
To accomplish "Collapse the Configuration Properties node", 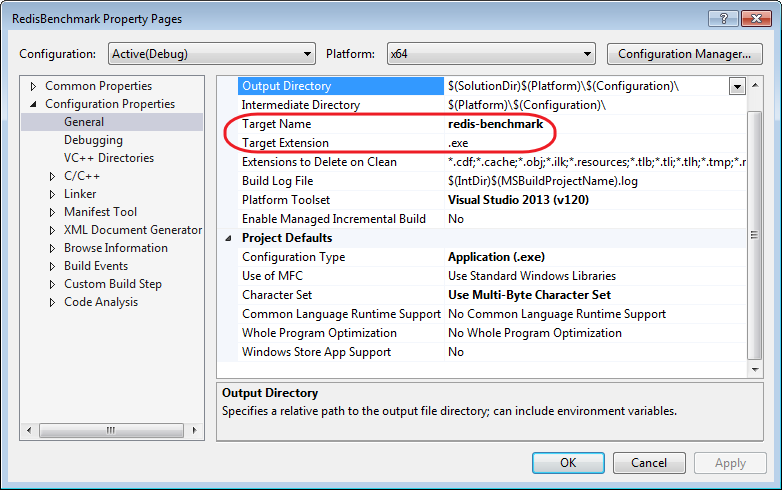I will [x=34, y=104].
